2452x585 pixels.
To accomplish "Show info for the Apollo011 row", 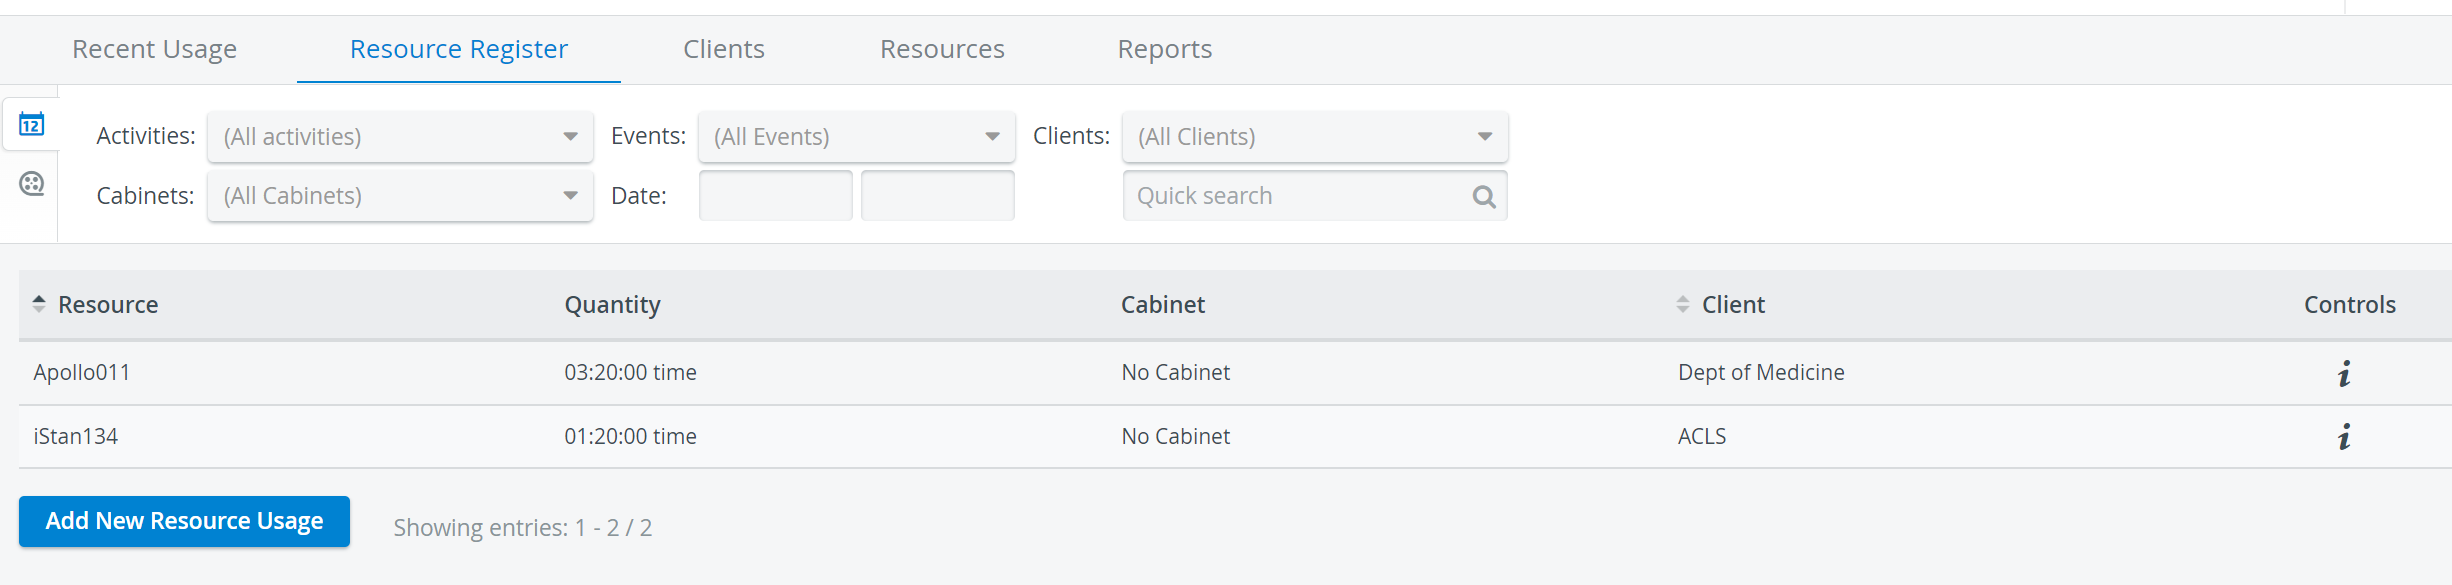I will [x=2344, y=373].
